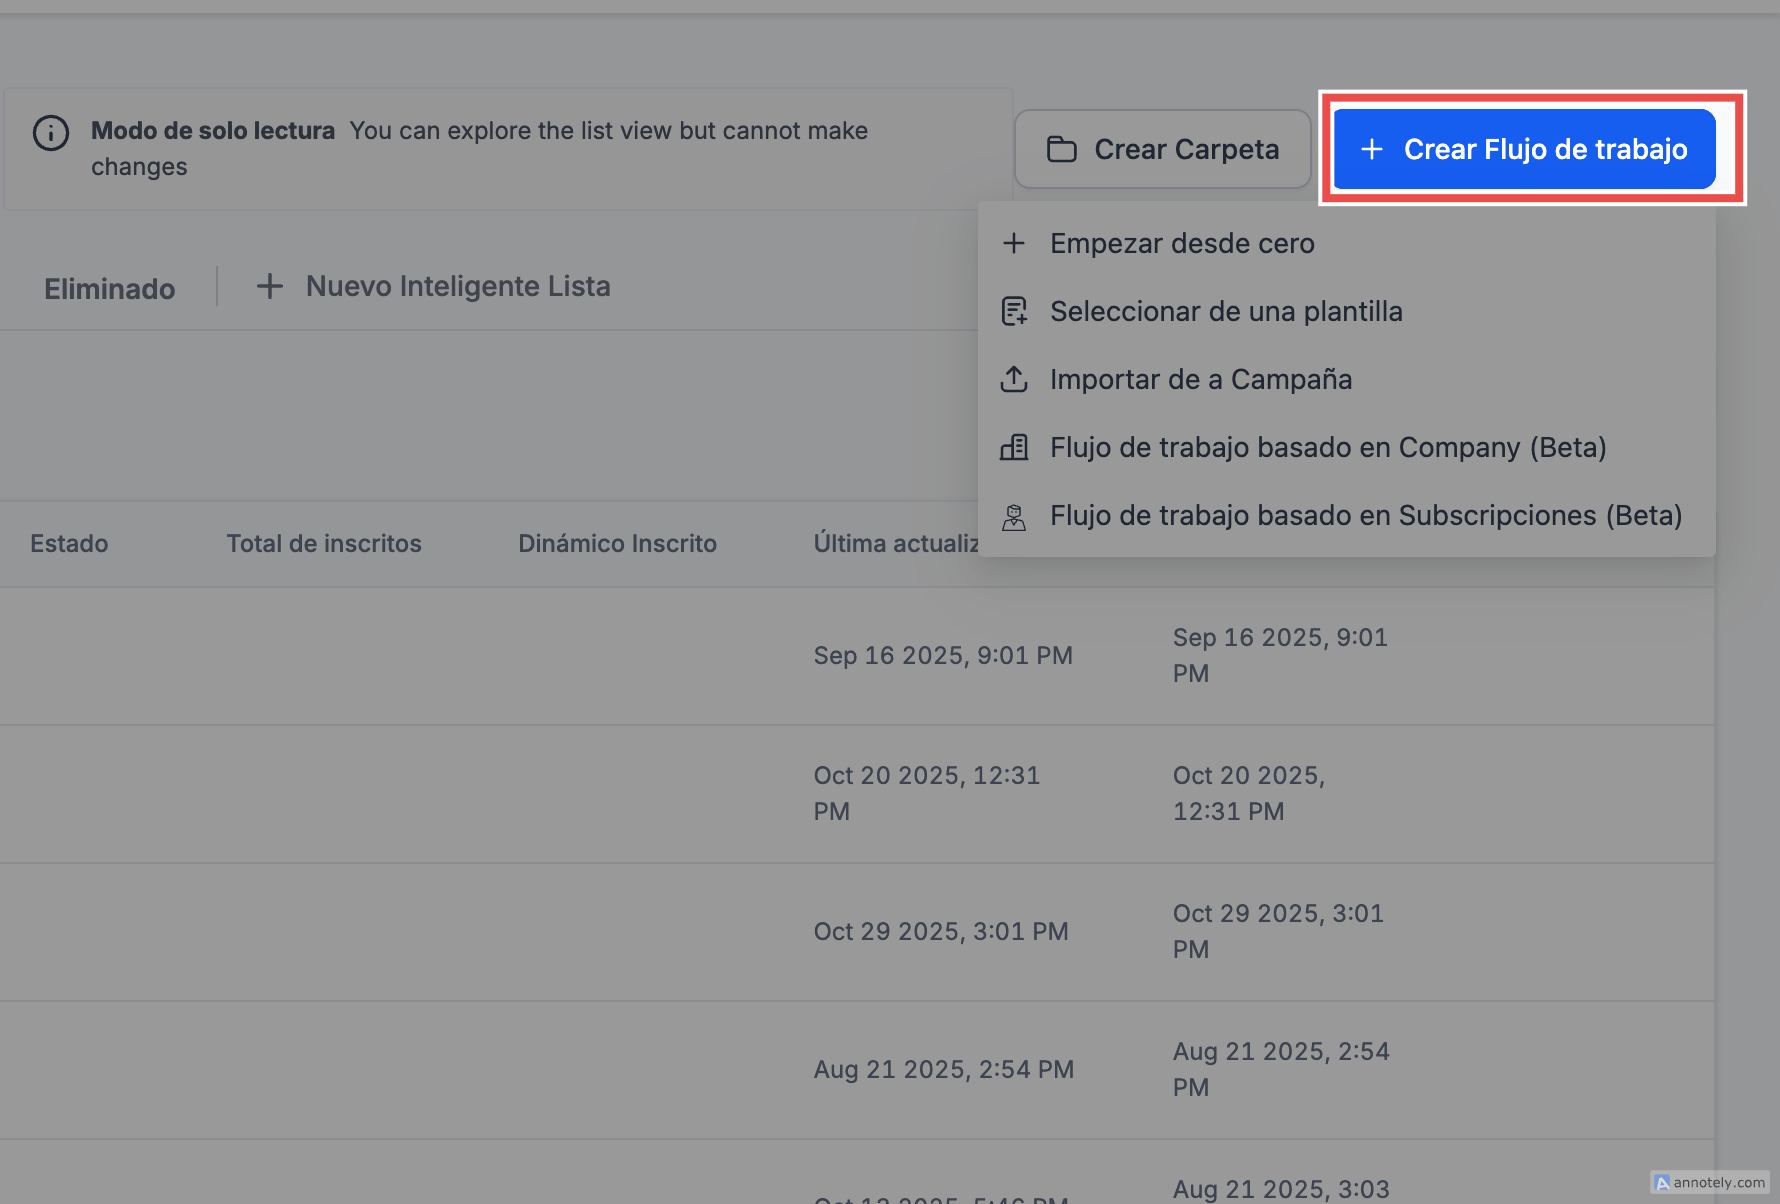1780x1204 pixels.
Task: Open the Crear Flujo de trabajo dropdown
Action: (1524, 149)
